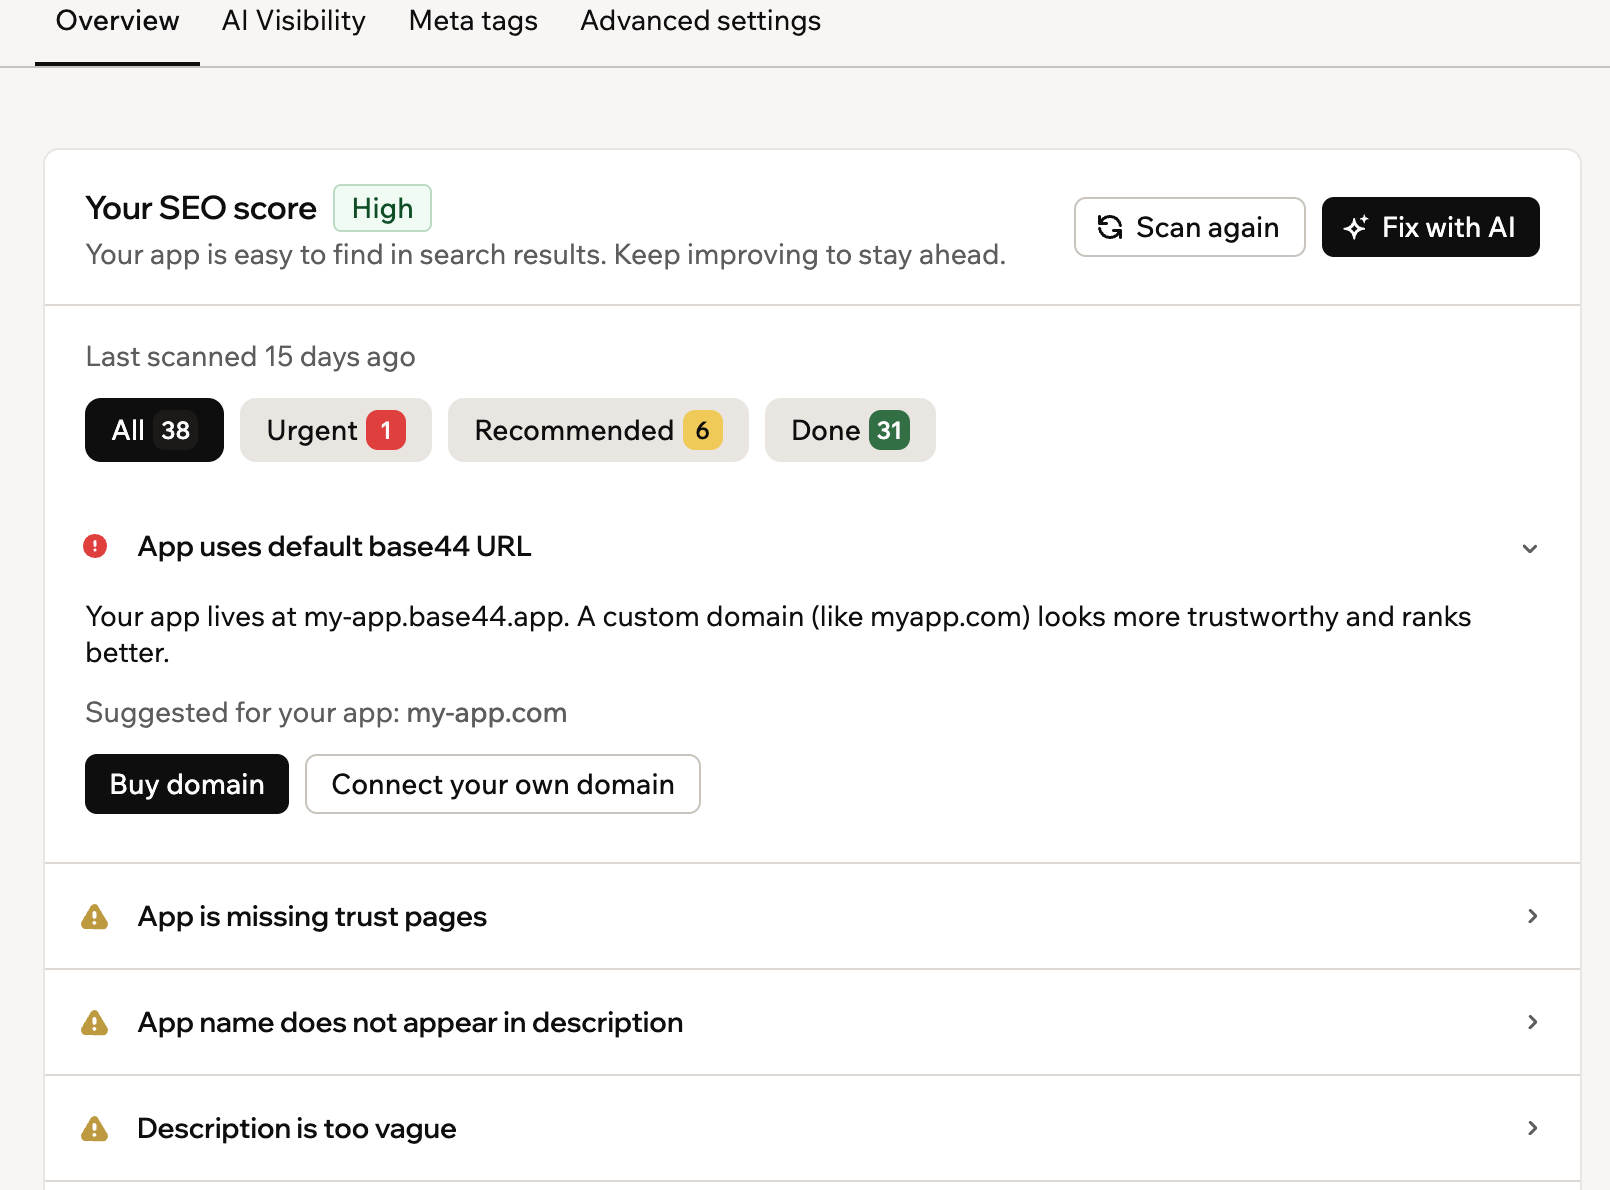Filter issues by Urgent
The image size is (1610, 1190).
(x=336, y=430)
